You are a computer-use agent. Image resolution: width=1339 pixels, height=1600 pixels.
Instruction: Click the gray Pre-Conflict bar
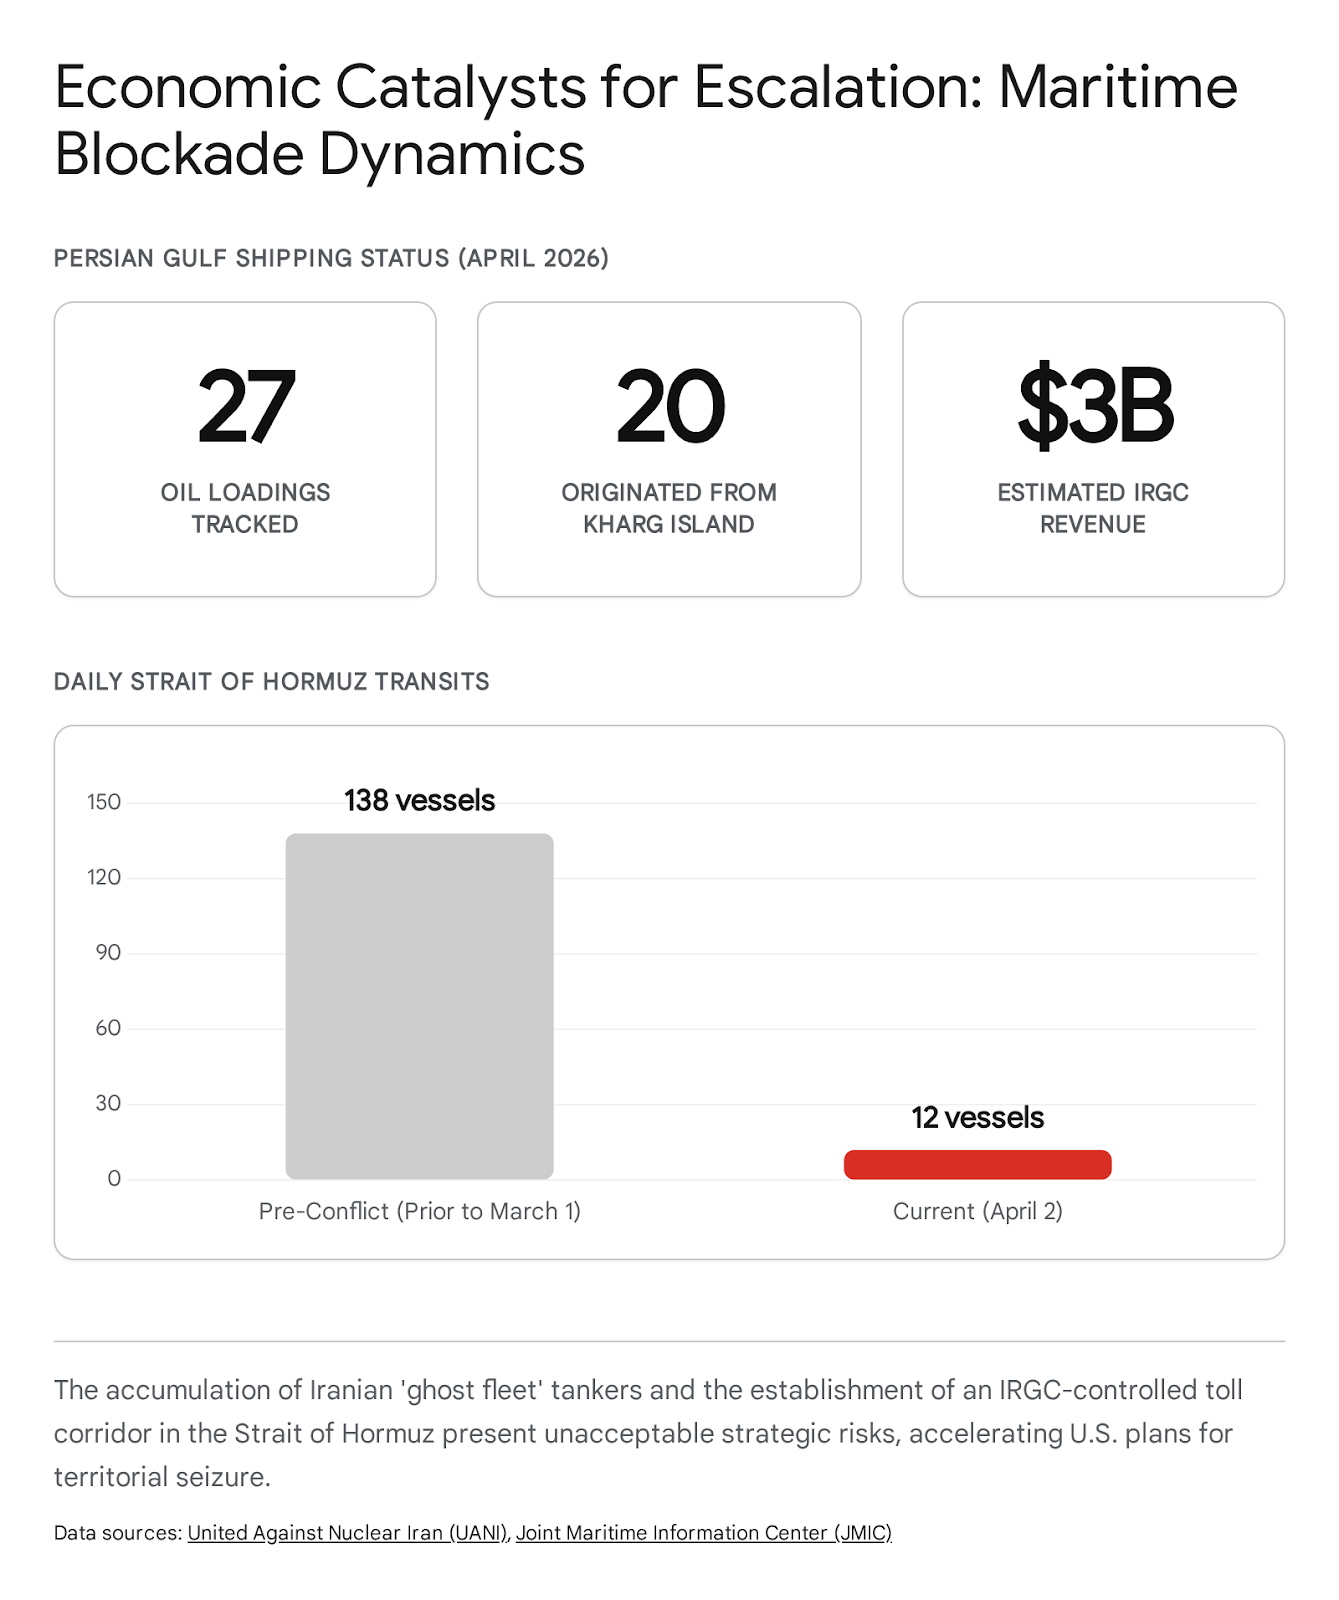[x=419, y=1006]
